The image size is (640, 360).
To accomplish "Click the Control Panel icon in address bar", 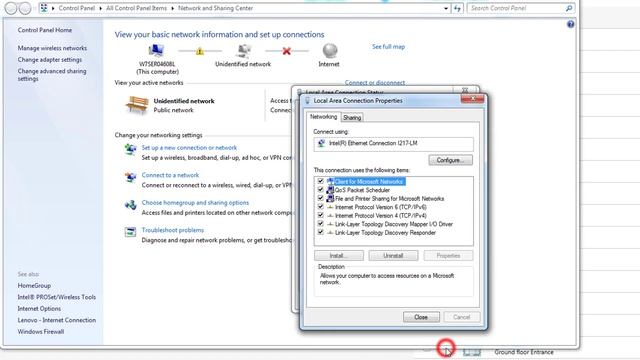I will tap(44, 8).
